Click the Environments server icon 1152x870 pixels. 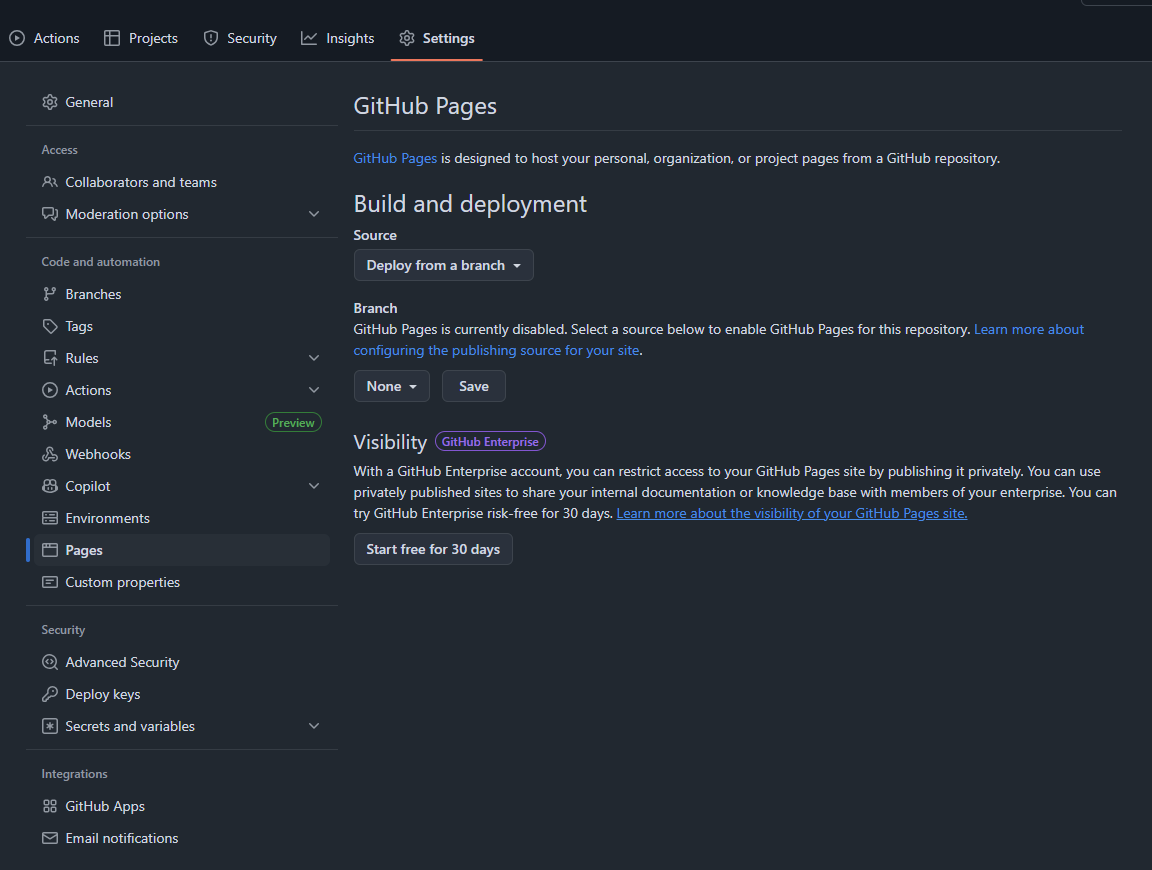click(x=50, y=518)
